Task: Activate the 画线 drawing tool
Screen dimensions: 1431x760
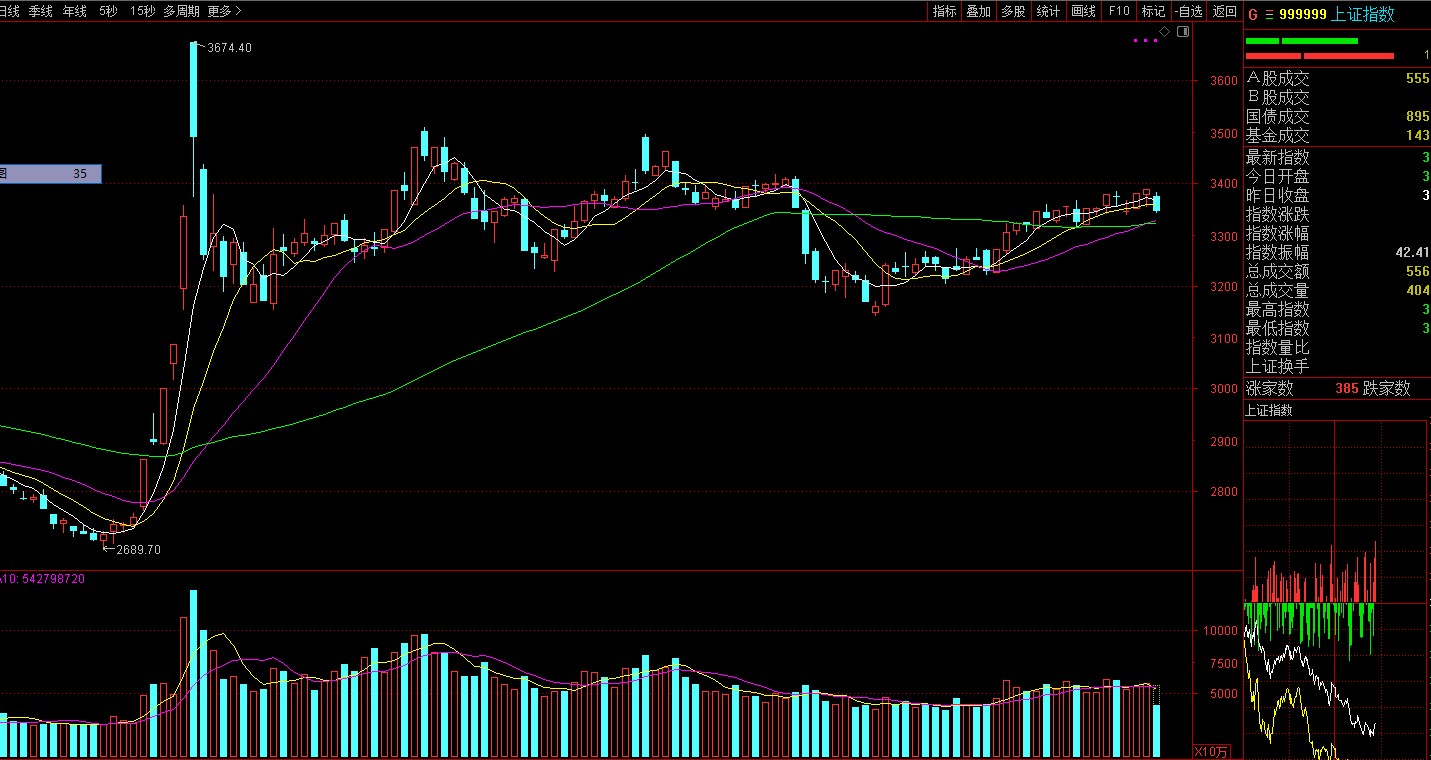Action: click(1083, 11)
